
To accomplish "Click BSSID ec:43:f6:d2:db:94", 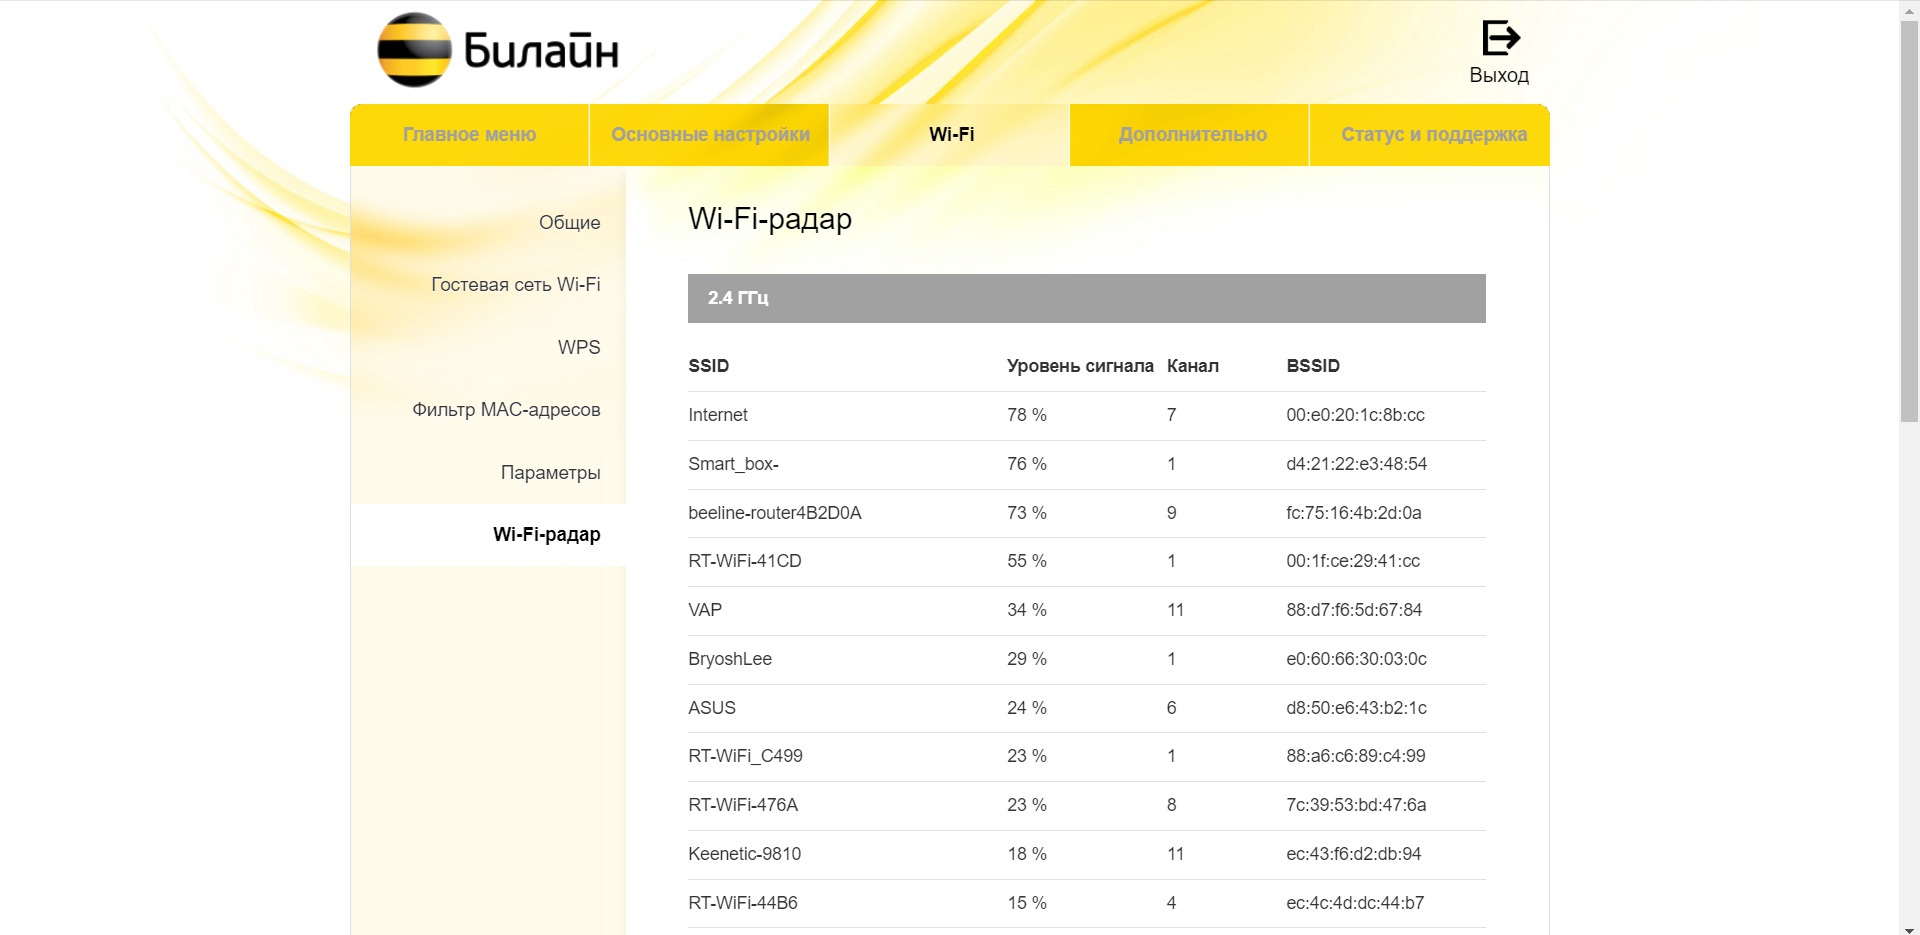I will click(1353, 854).
